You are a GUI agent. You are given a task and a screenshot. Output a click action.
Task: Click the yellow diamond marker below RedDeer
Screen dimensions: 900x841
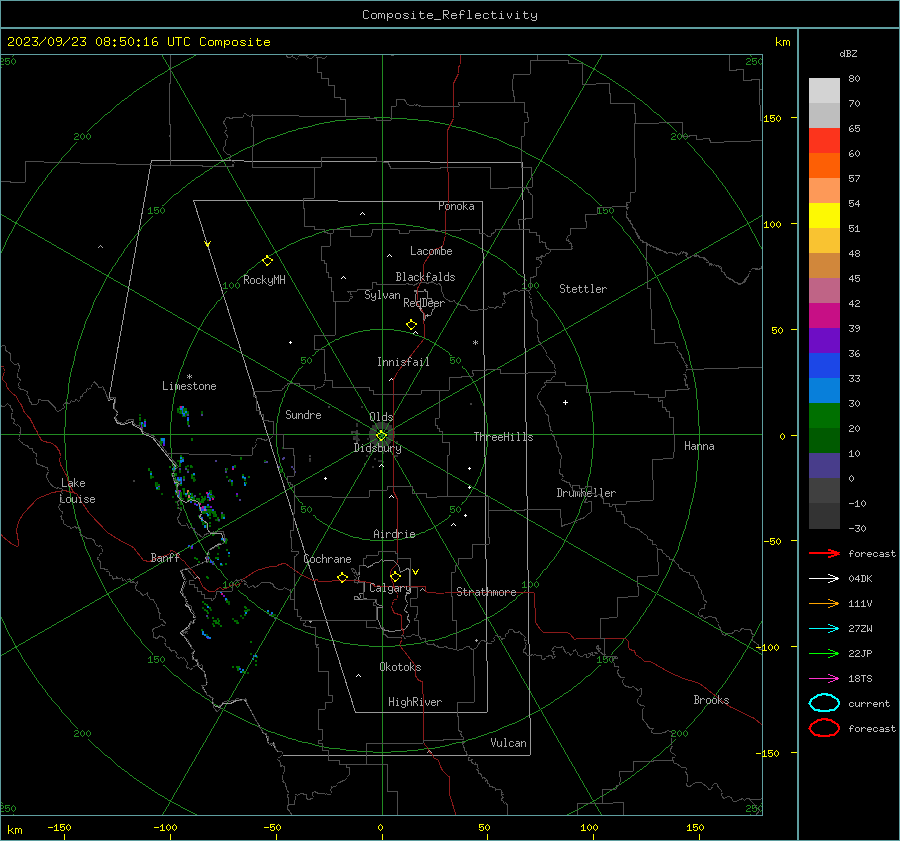point(412,325)
